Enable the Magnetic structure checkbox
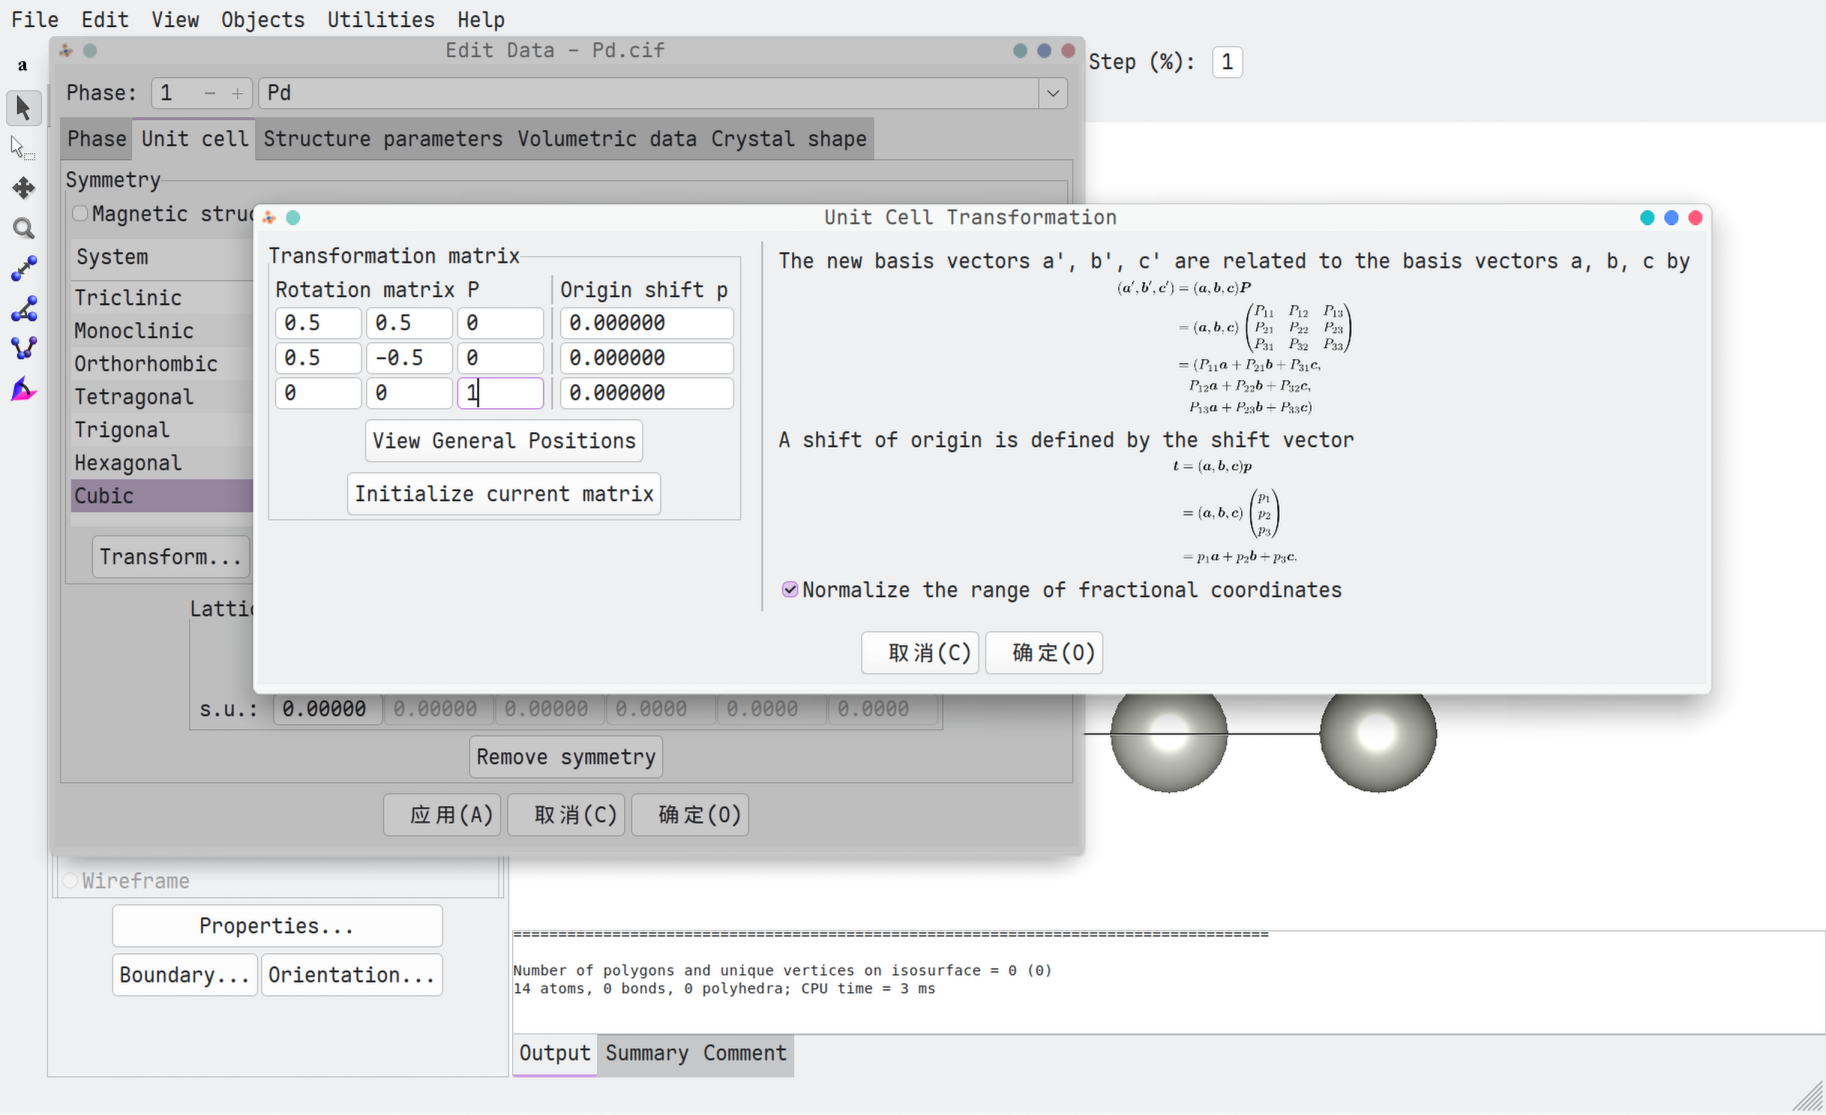Screen dimensions: 1826x1115 80,214
